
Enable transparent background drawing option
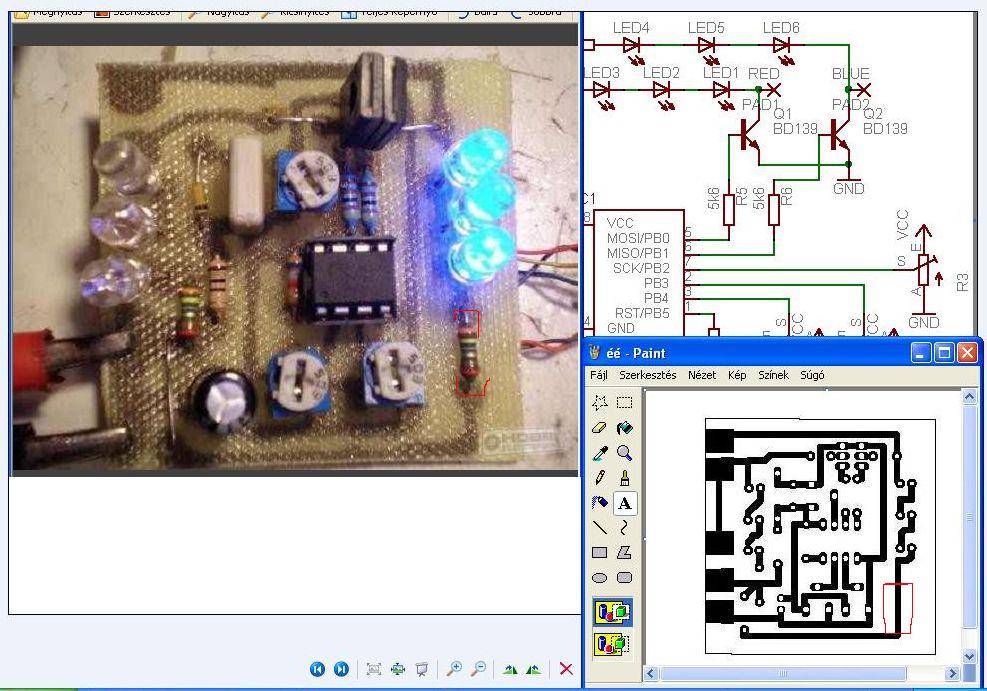point(612,644)
